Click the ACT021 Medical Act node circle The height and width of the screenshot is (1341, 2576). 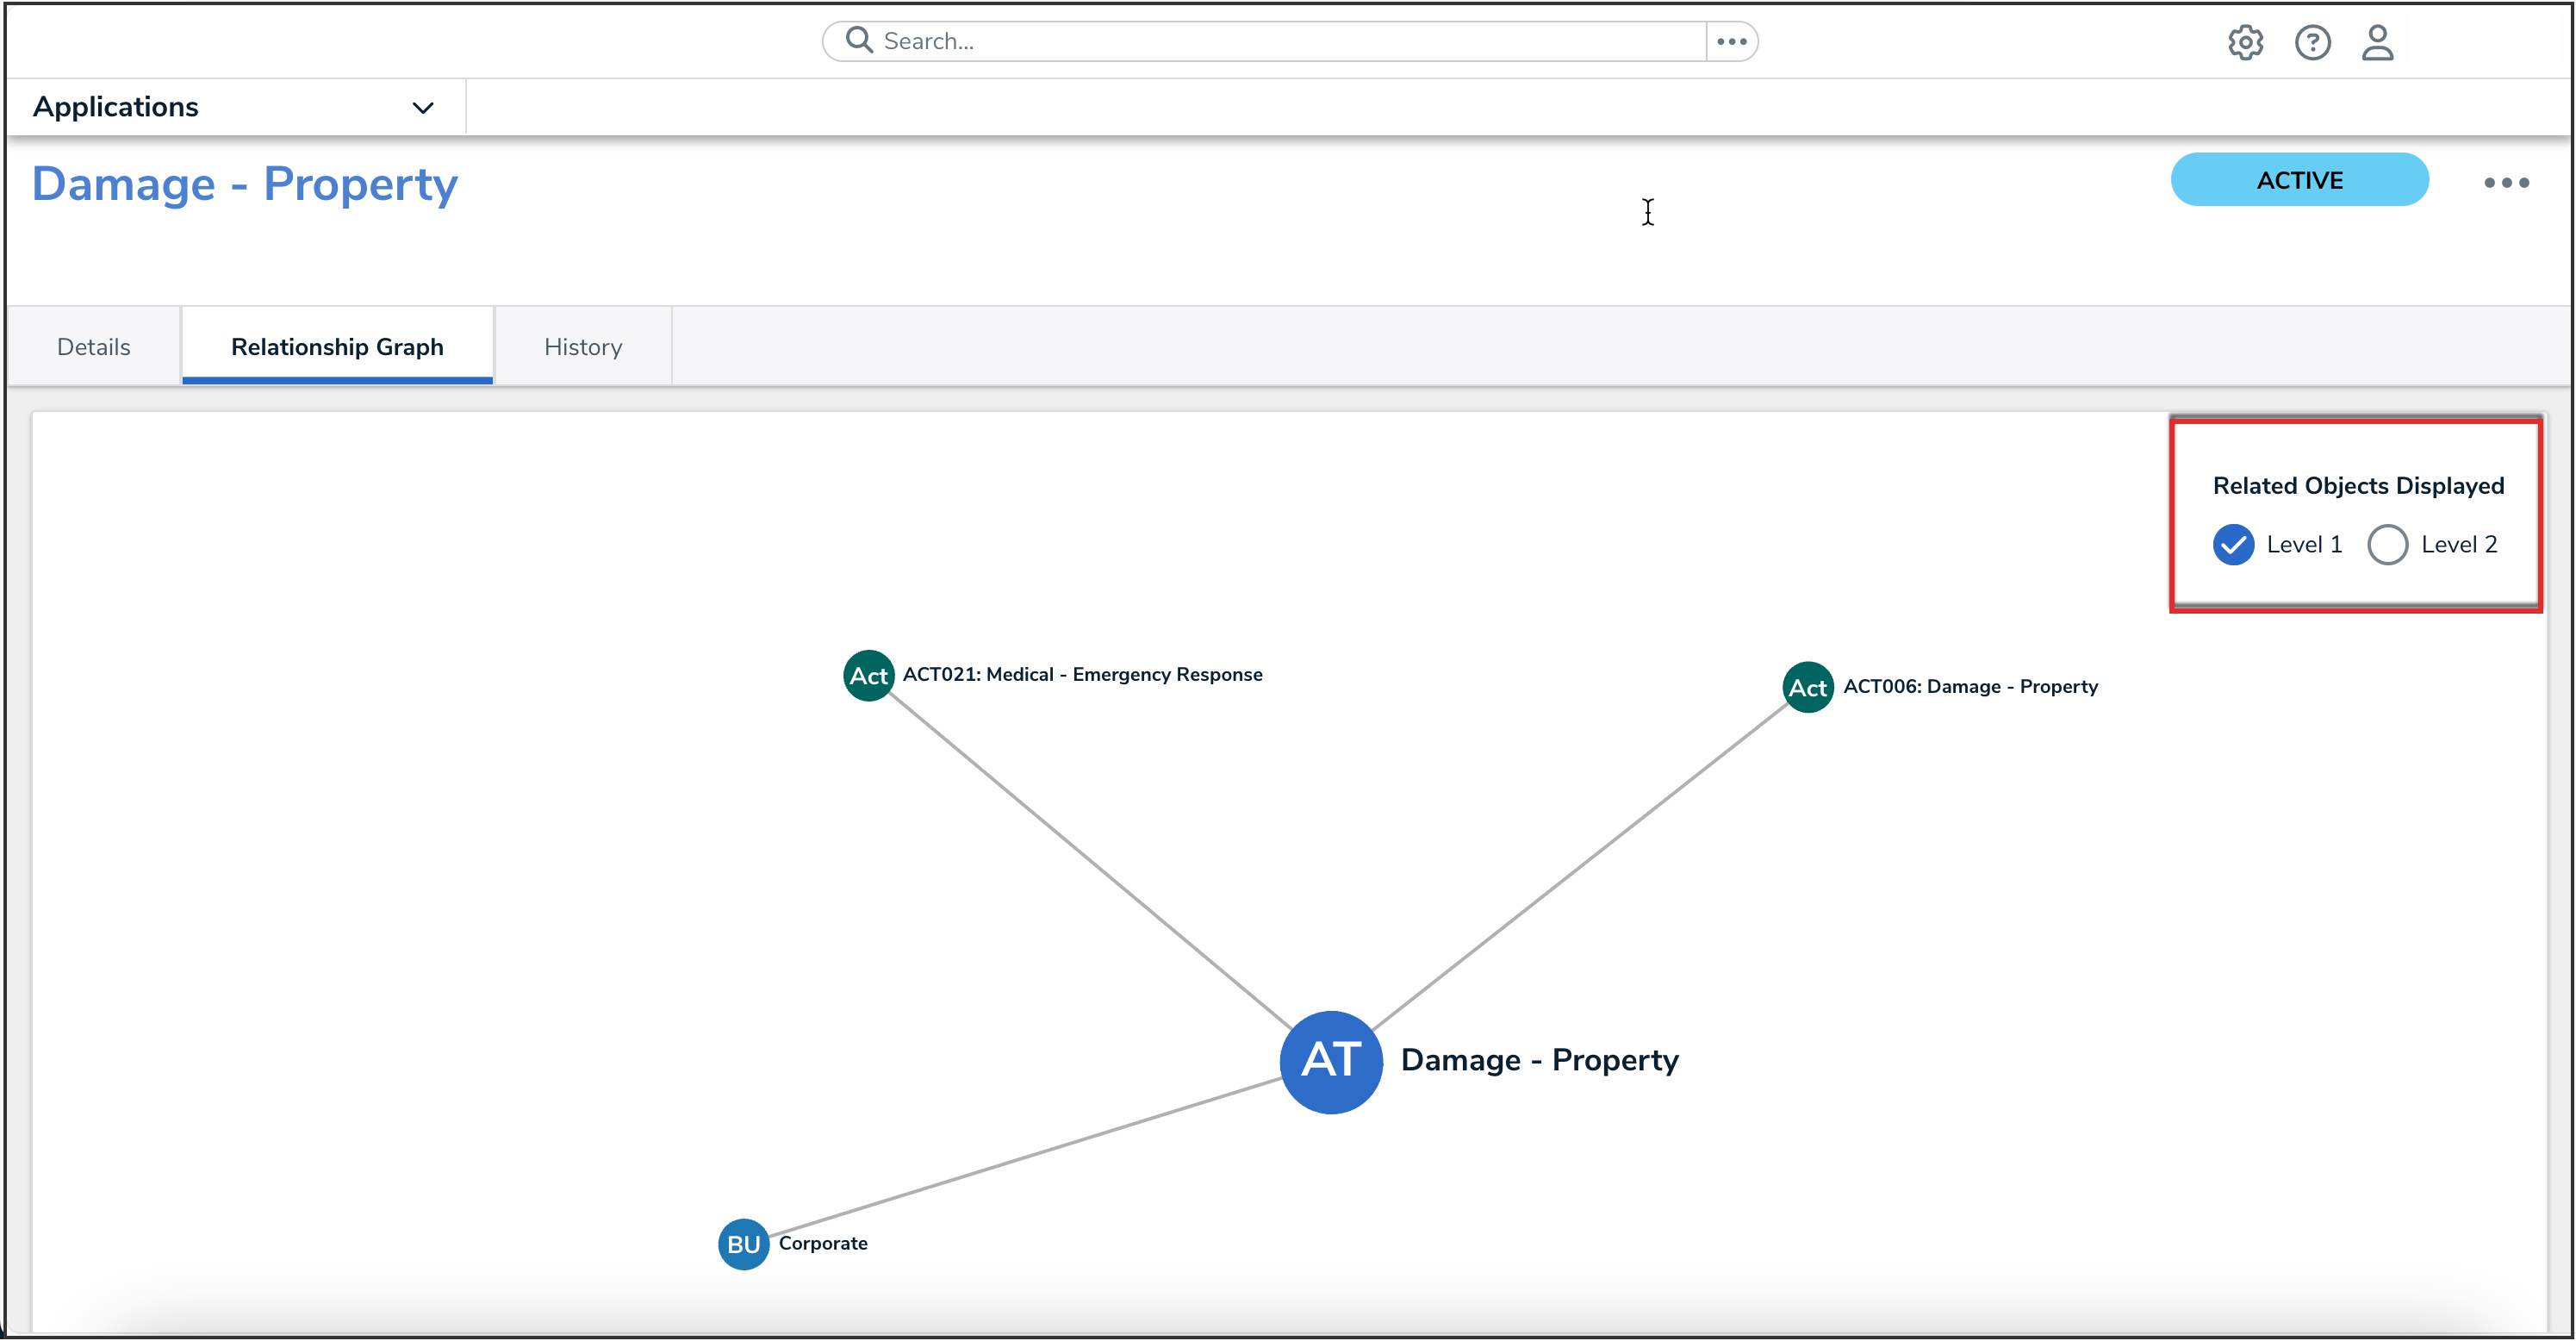868,676
